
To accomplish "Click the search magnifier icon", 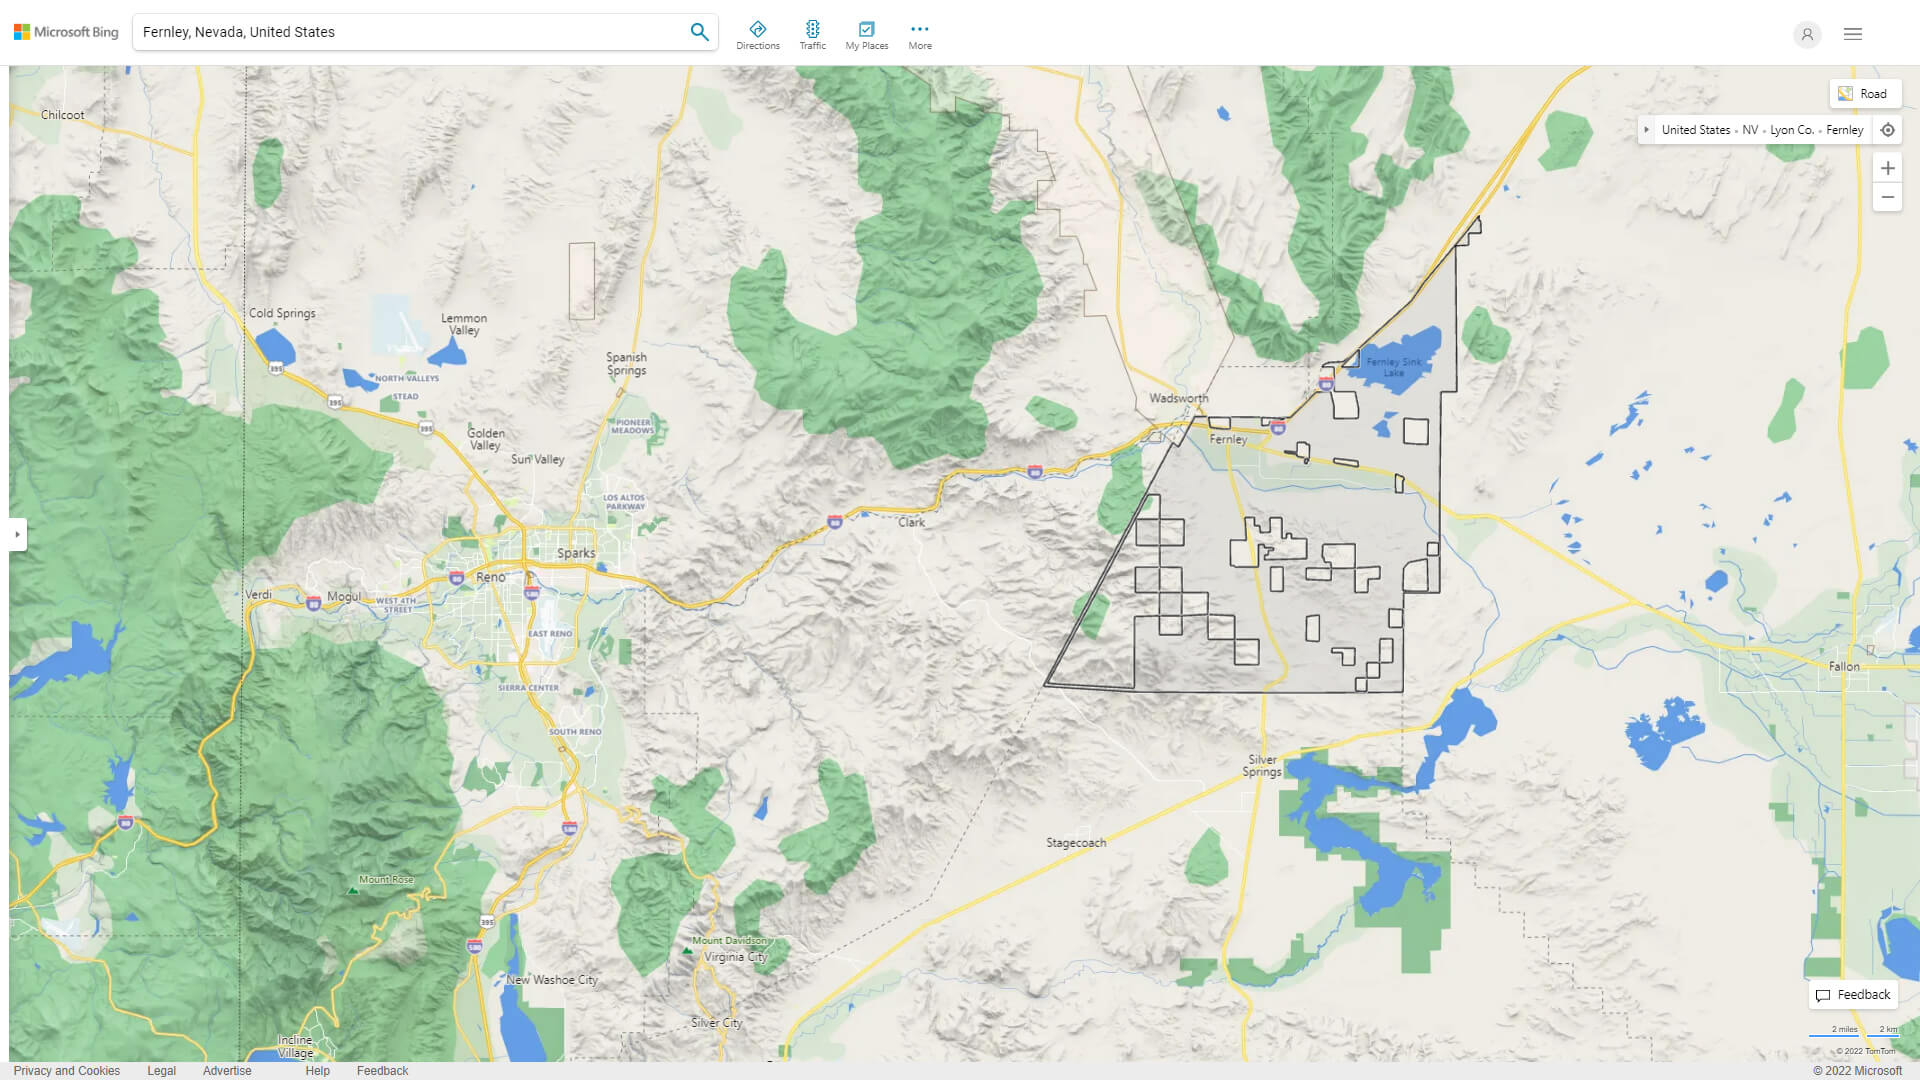I will click(699, 31).
